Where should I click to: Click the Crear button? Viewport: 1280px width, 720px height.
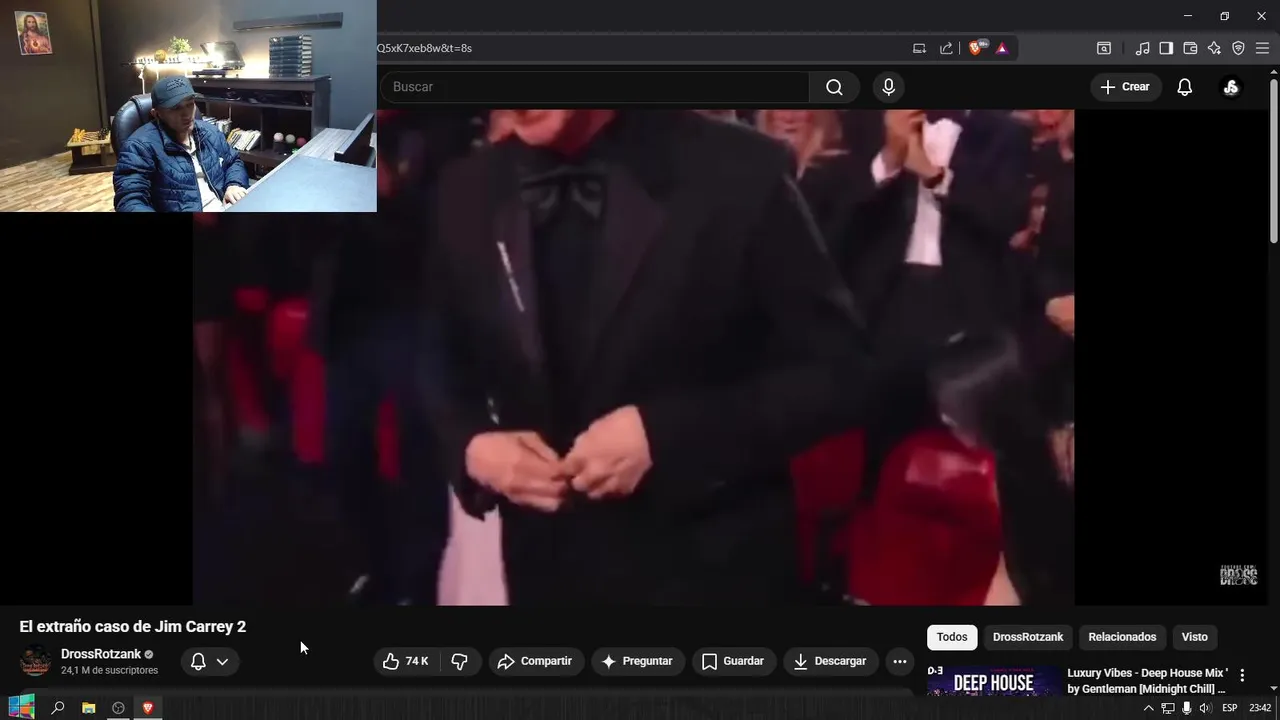point(1125,87)
